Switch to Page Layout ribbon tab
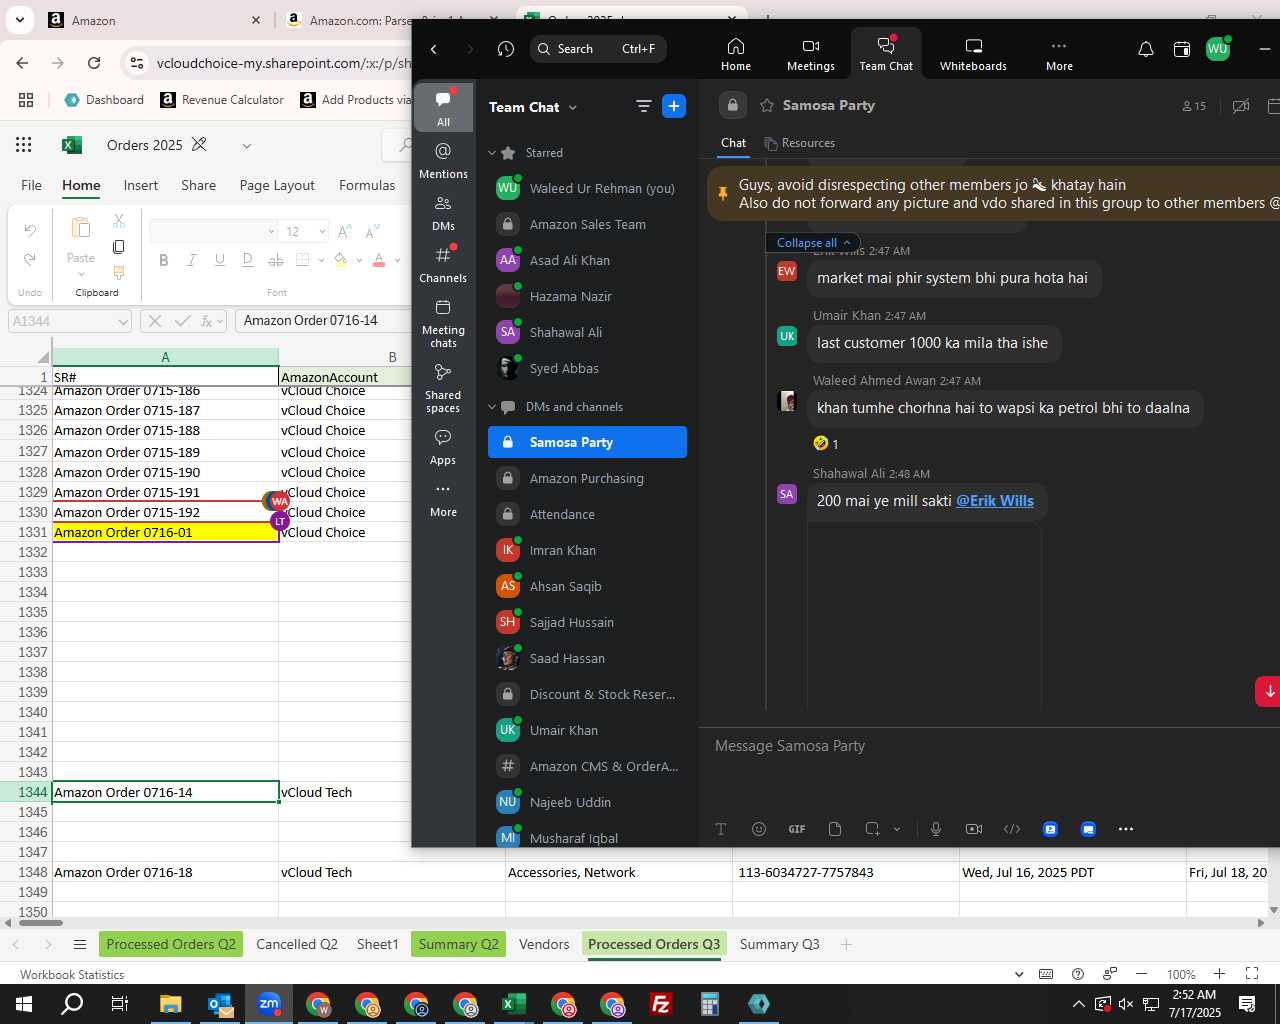 [x=277, y=185]
